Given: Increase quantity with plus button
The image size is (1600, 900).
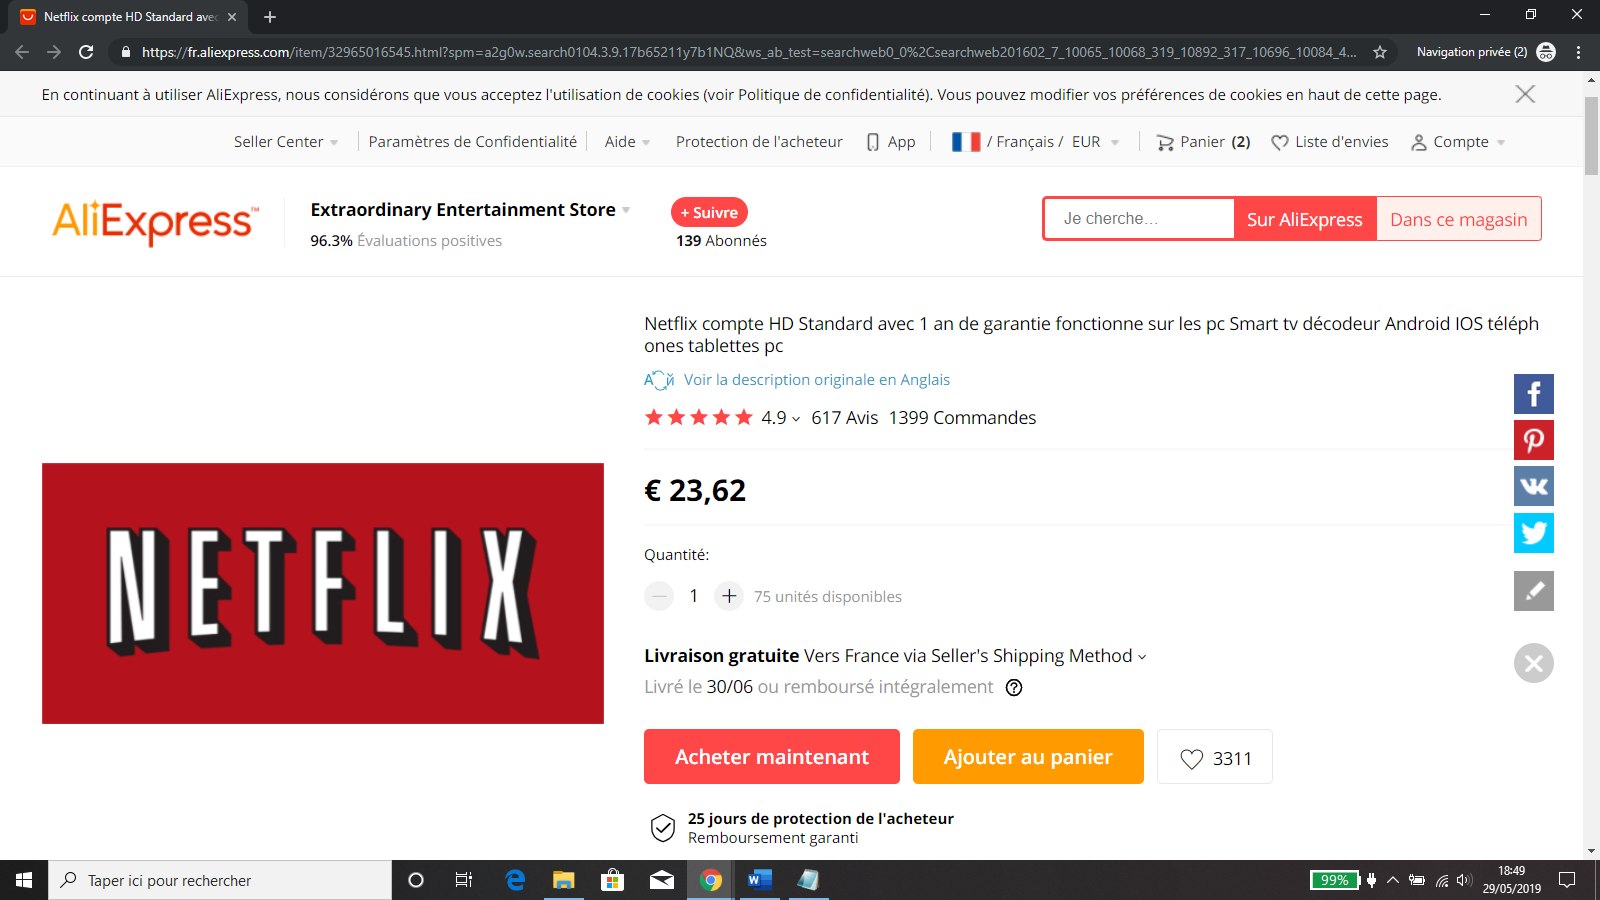Looking at the screenshot, I should click(729, 596).
